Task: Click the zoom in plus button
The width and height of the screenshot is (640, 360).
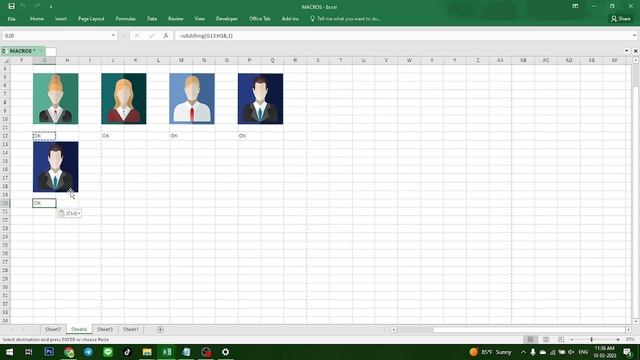Action: pos(618,340)
